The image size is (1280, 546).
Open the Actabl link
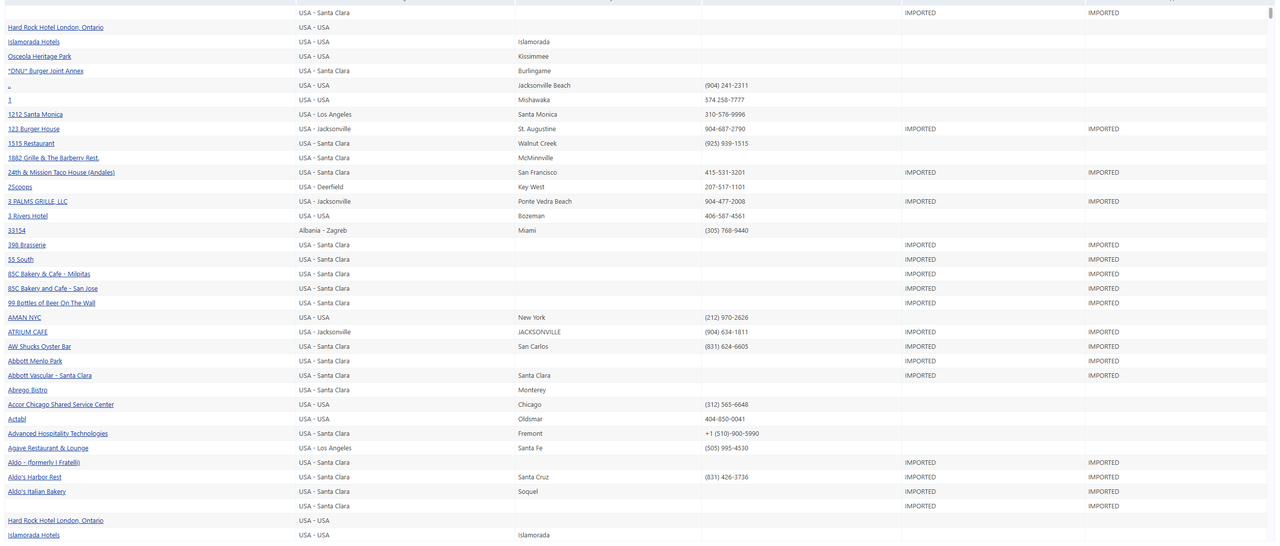[x=17, y=419]
